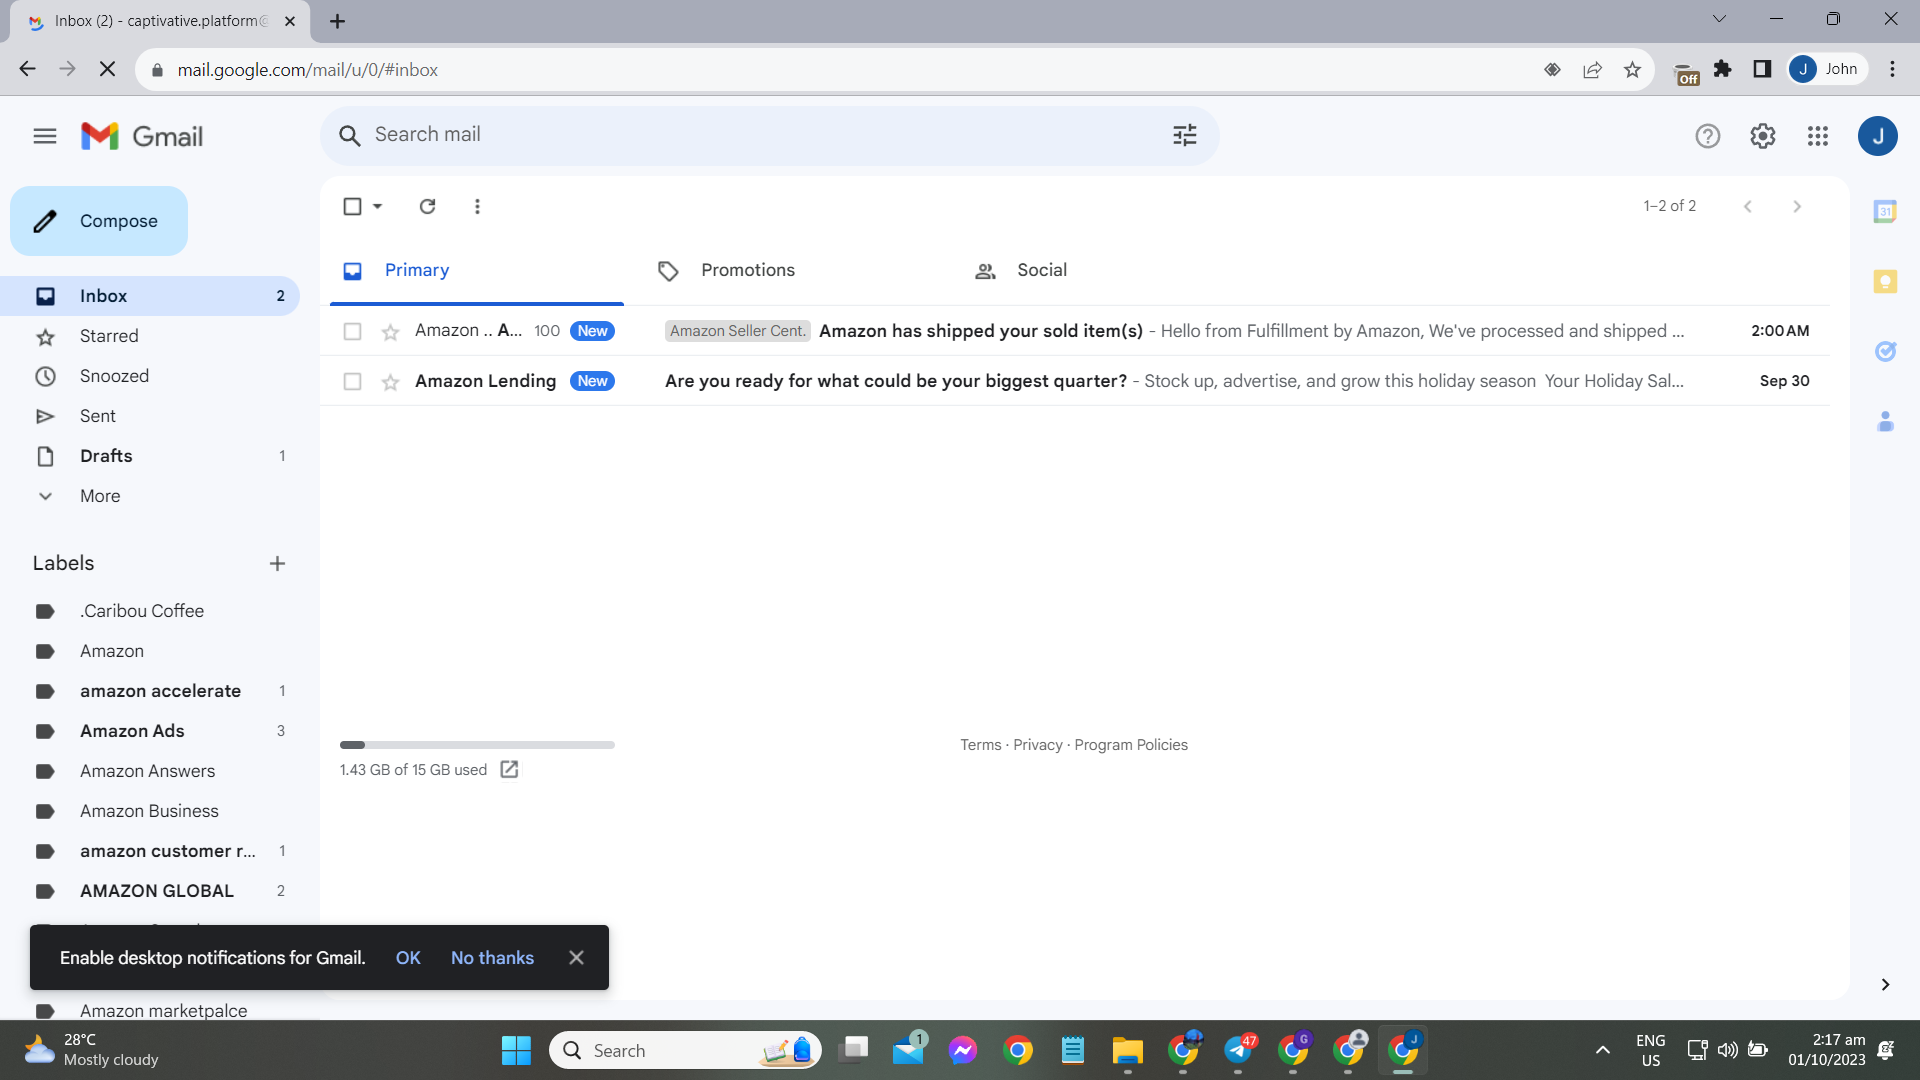Open the Snoozed folder
1920x1080 pixels.
150,376
